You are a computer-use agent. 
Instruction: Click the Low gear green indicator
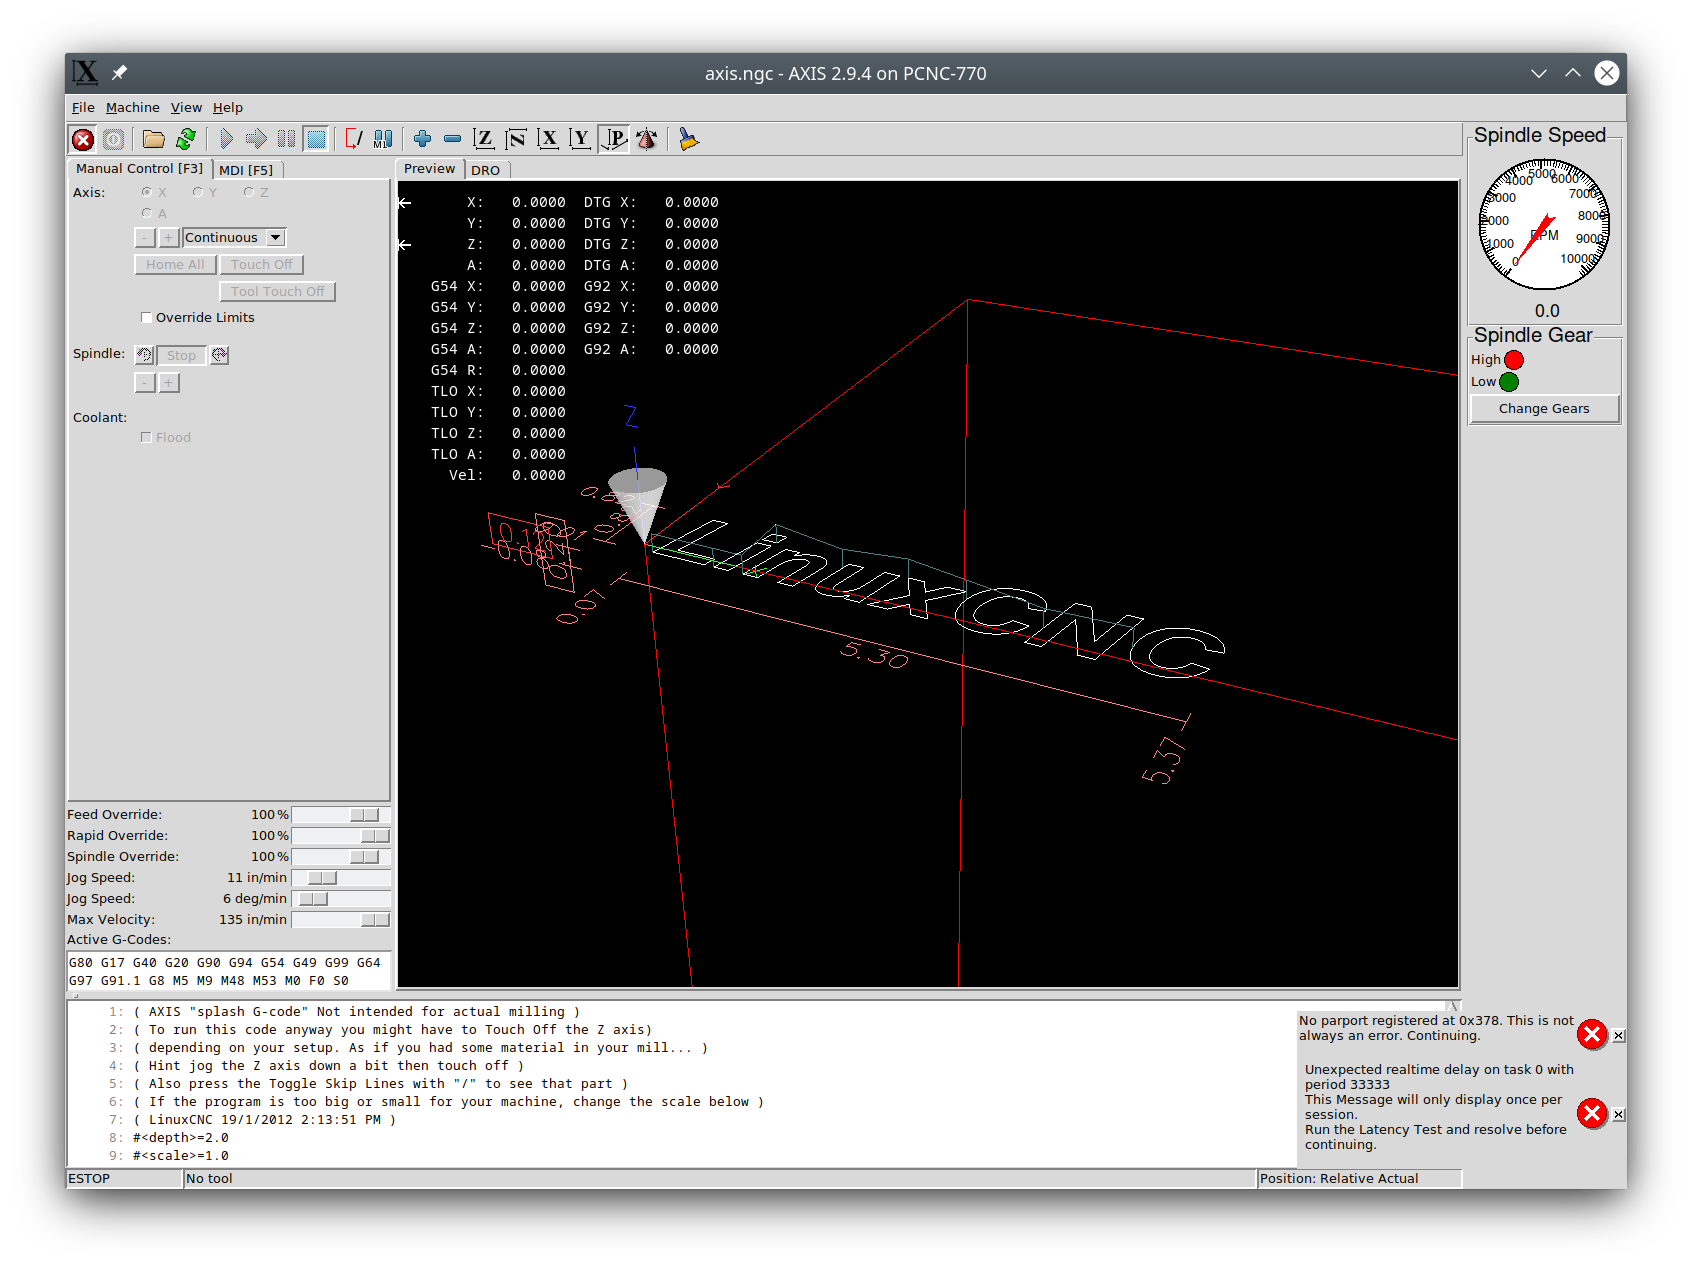tap(1509, 382)
